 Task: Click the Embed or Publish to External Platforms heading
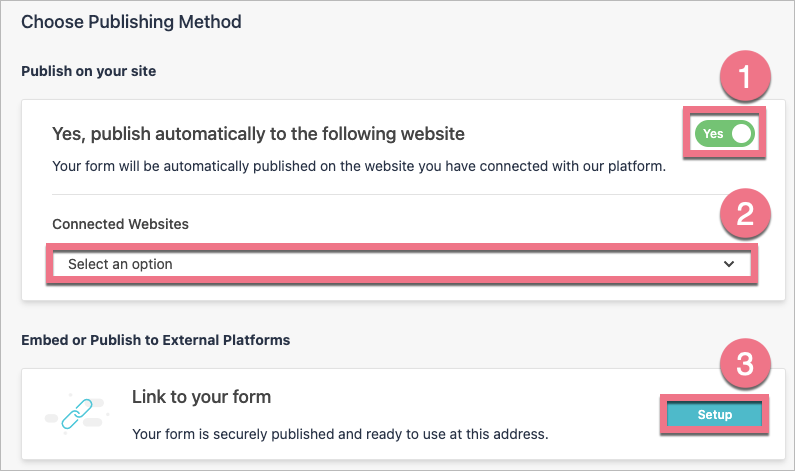click(155, 340)
